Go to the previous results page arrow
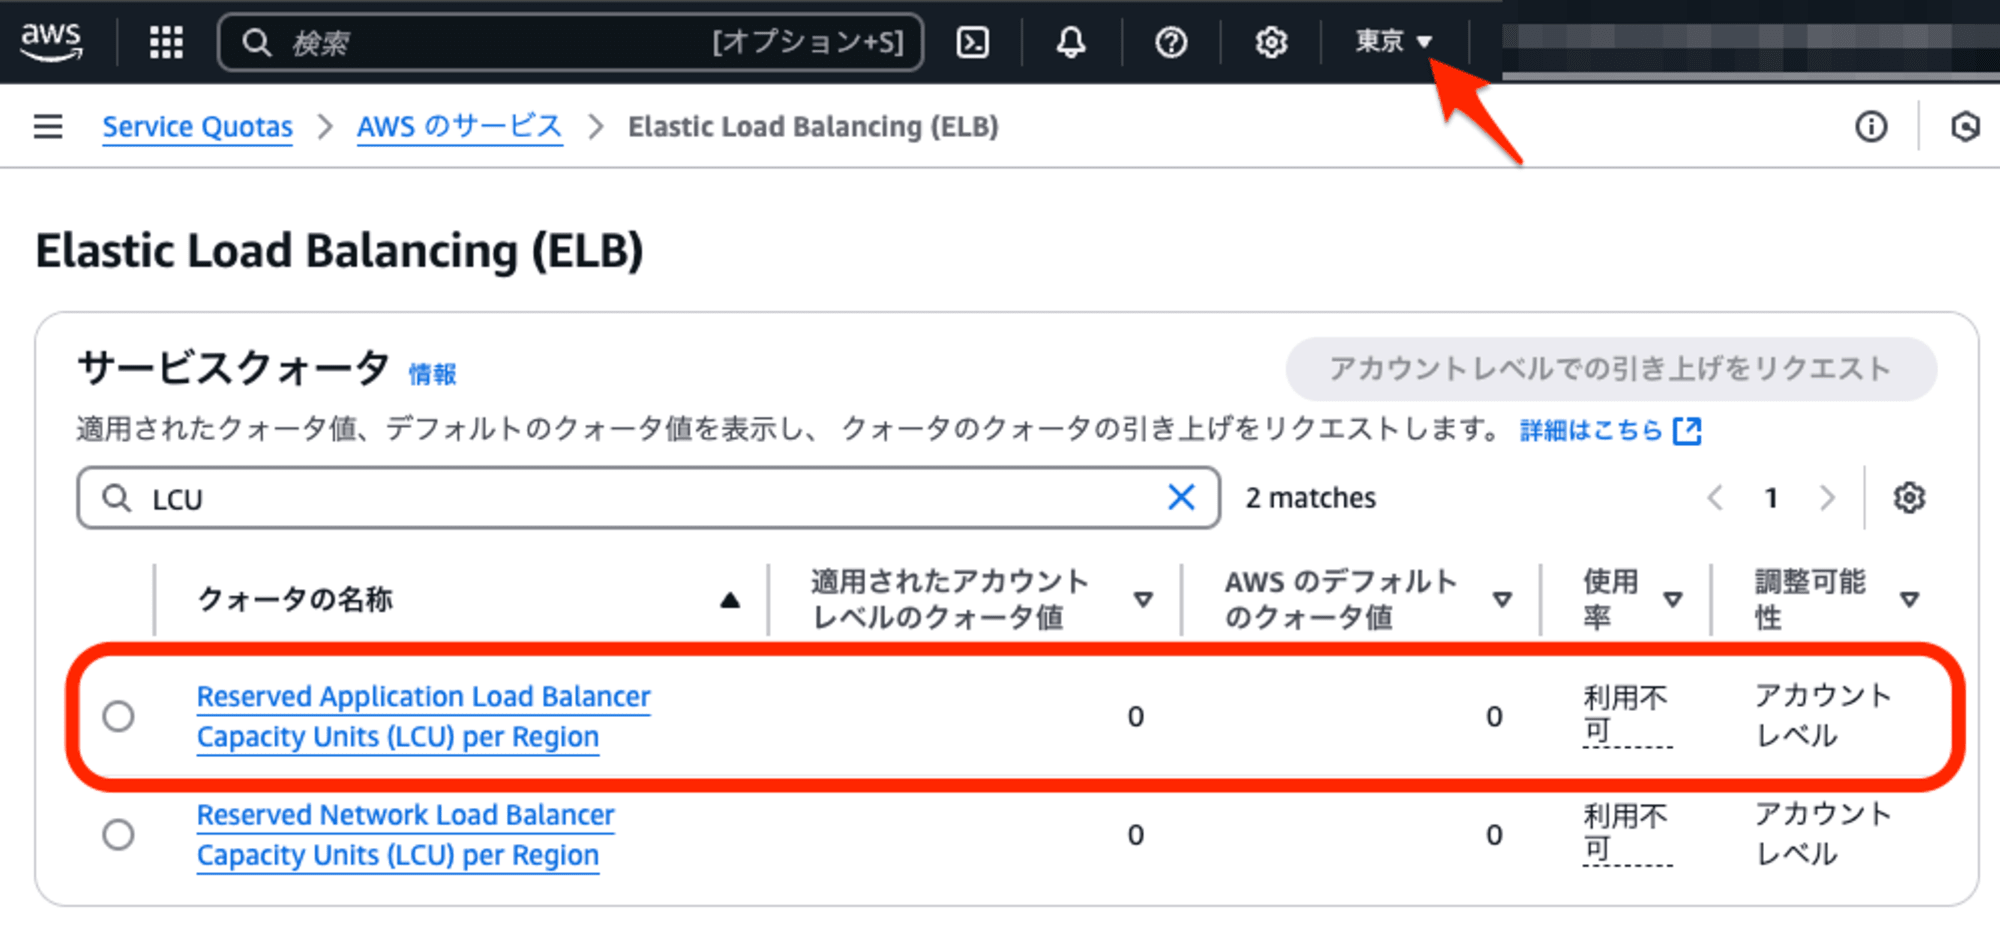This screenshot has width=2000, height=941. click(1715, 498)
